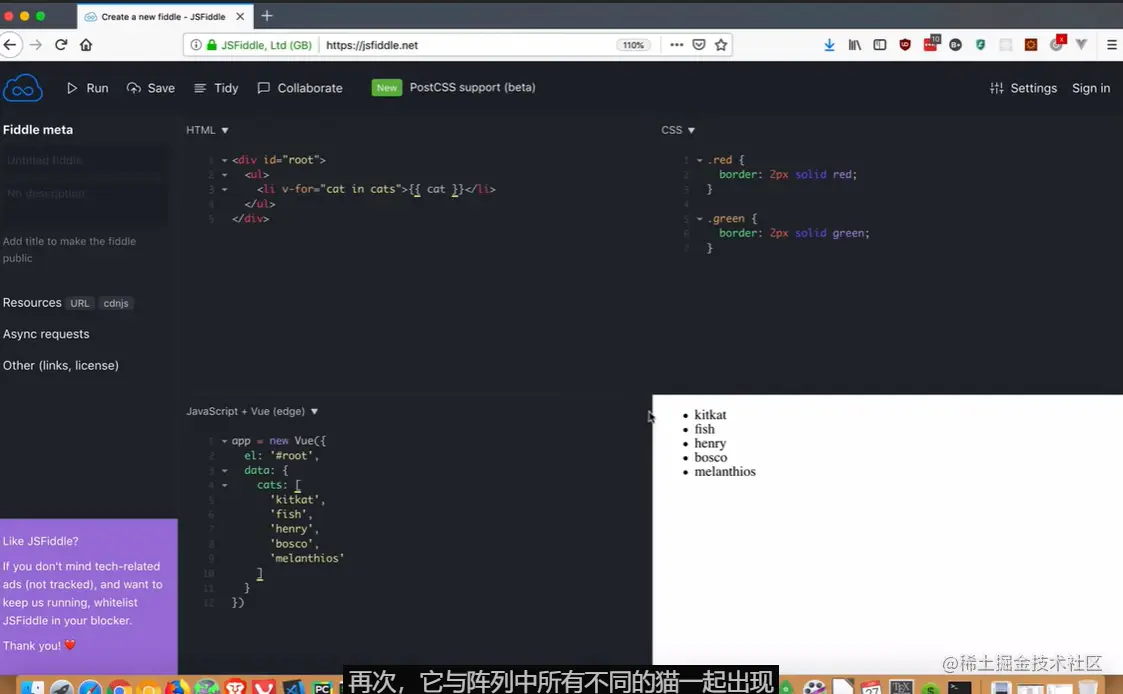
Task: Open the JavaScript + Vue (edge) dropdown
Action: (x=252, y=411)
